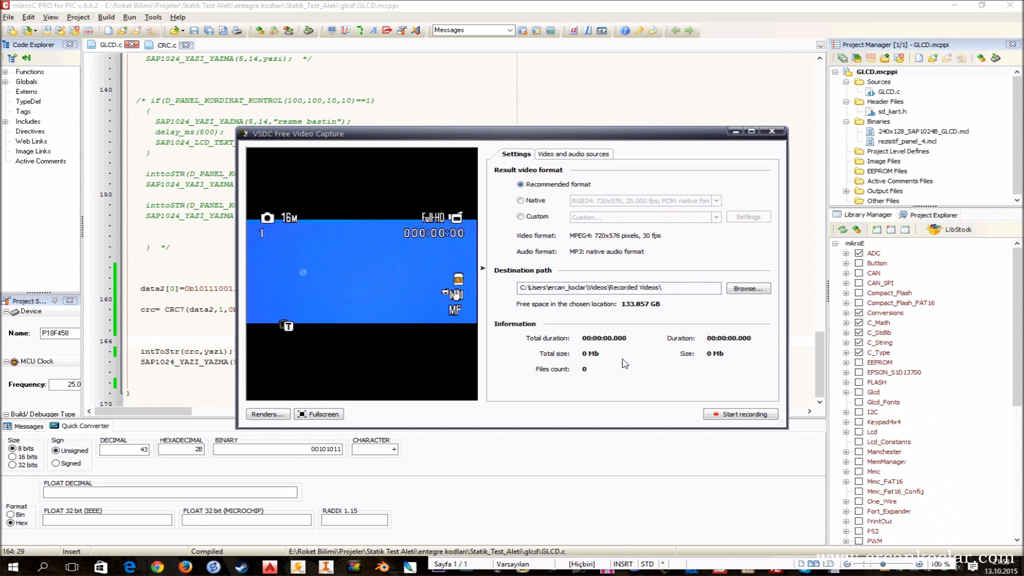Expand the Functions node in Code Explorer
Viewport: 1024px width, 576px height.
click(x=5, y=72)
